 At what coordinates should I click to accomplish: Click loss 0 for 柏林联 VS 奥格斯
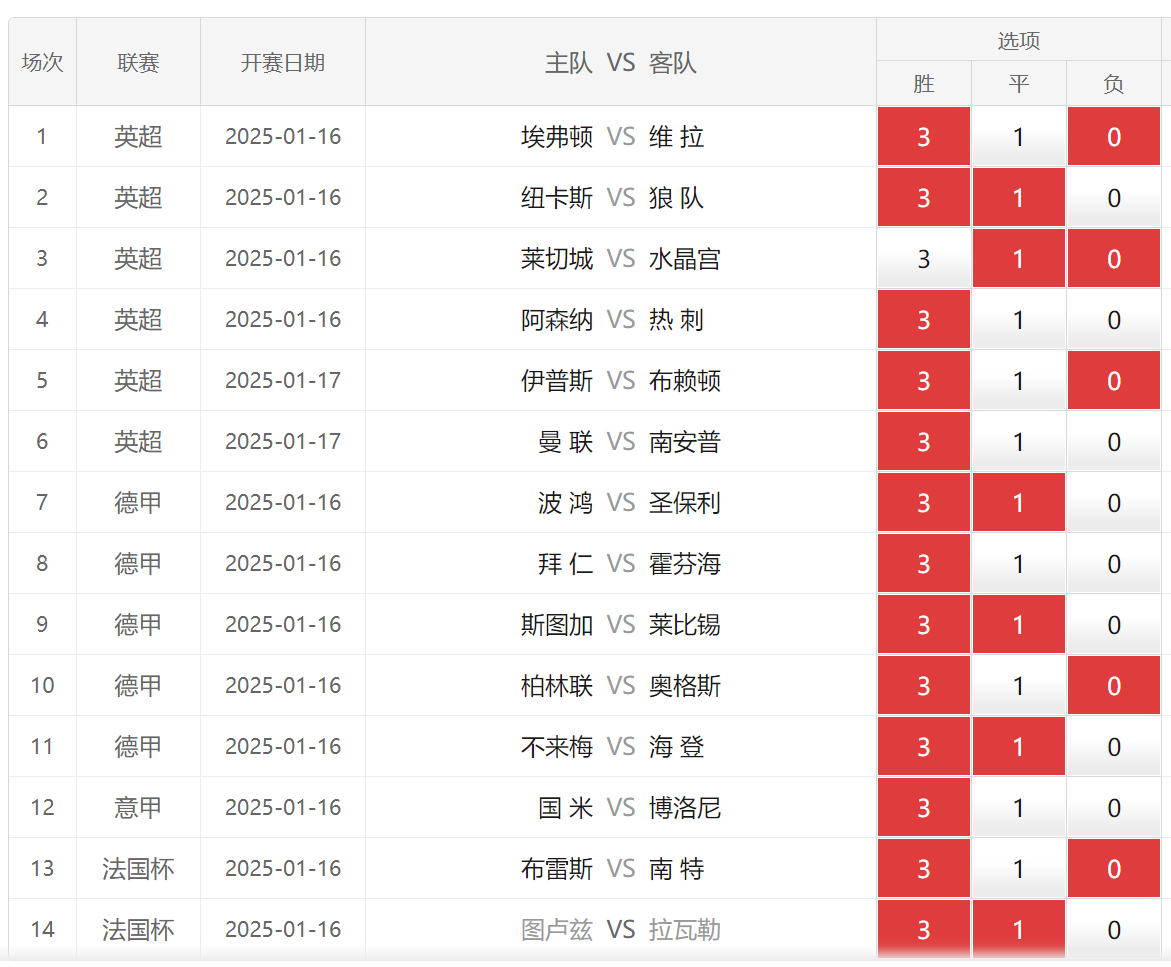tap(1113, 685)
